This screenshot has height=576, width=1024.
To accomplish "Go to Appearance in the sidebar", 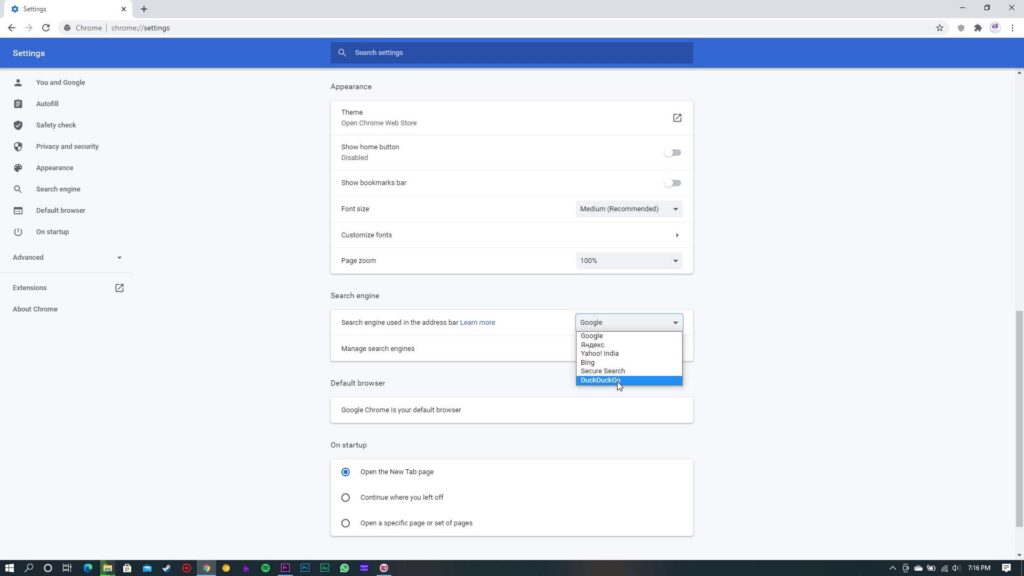I will 54,168.
